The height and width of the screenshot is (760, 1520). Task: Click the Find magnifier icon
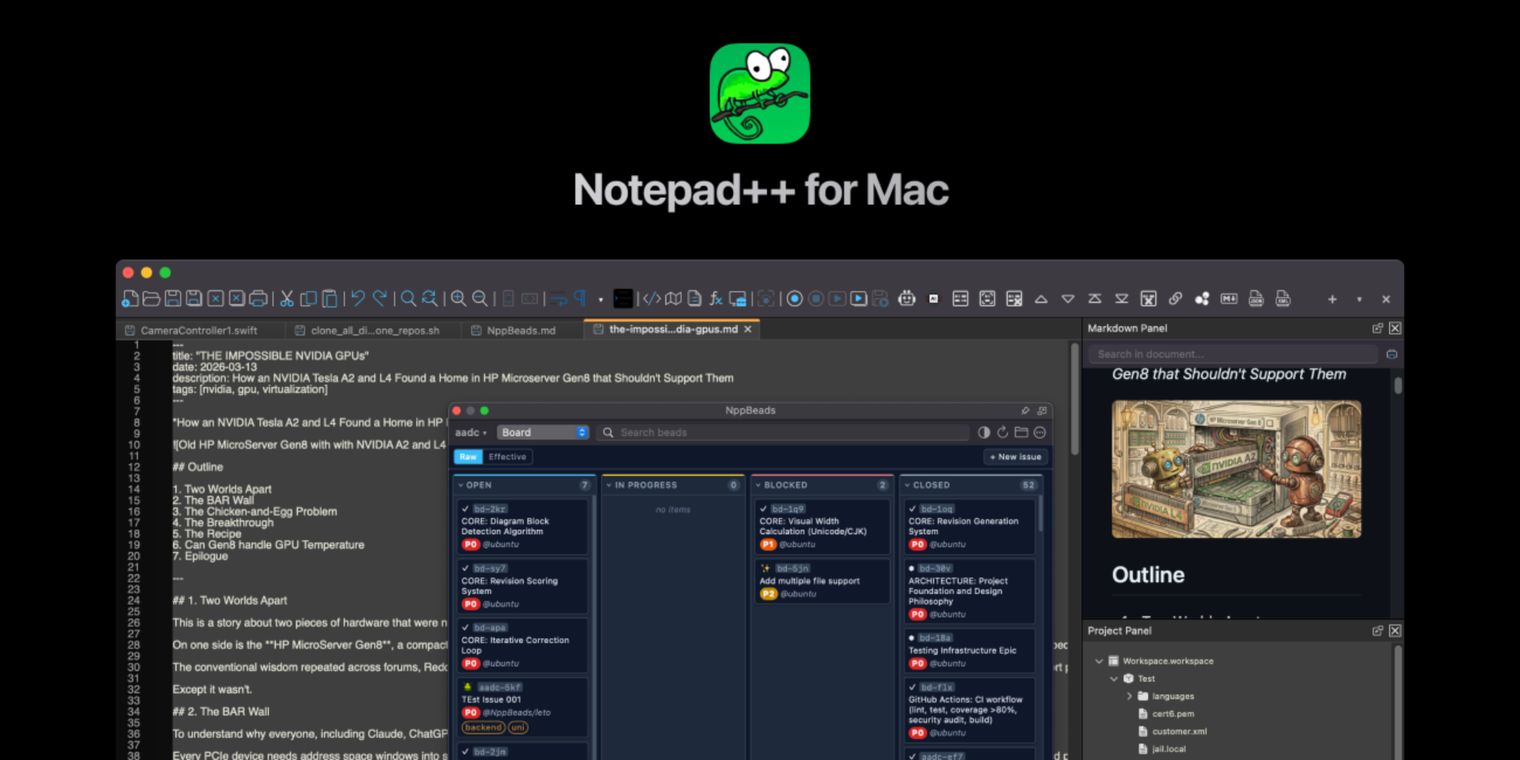coord(408,298)
